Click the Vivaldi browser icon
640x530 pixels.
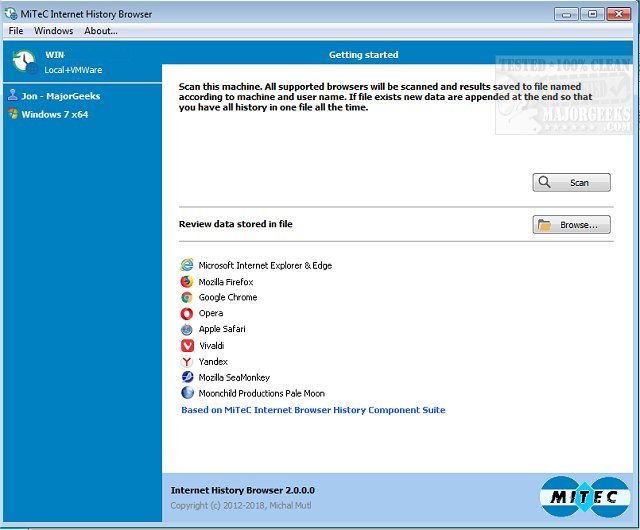[187, 345]
